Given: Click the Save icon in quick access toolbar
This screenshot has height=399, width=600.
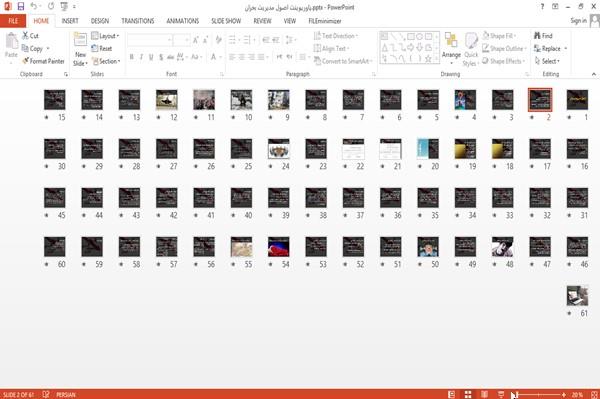Looking at the screenshot, I should click(21, 7).
